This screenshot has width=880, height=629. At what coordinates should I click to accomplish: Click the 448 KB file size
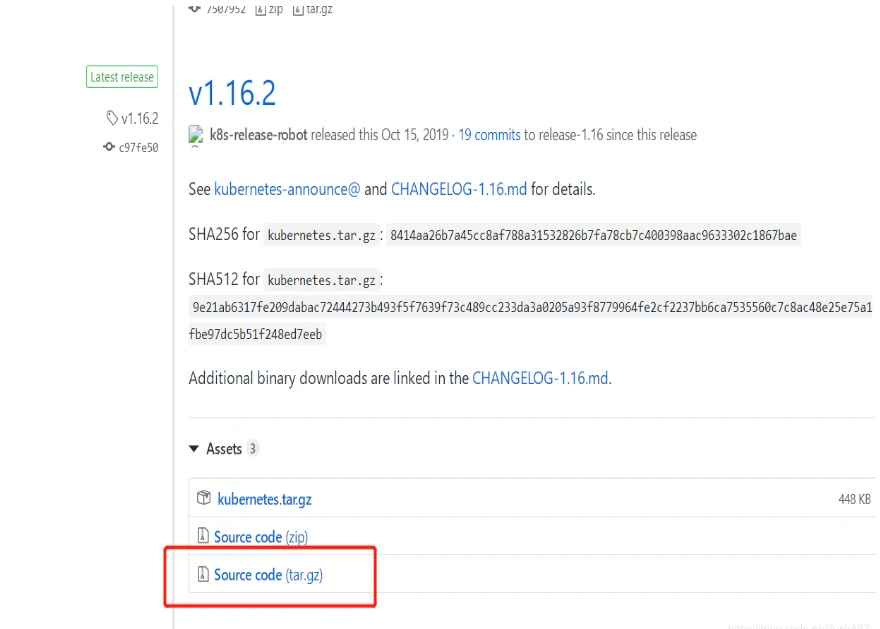(x=854, y=499)
